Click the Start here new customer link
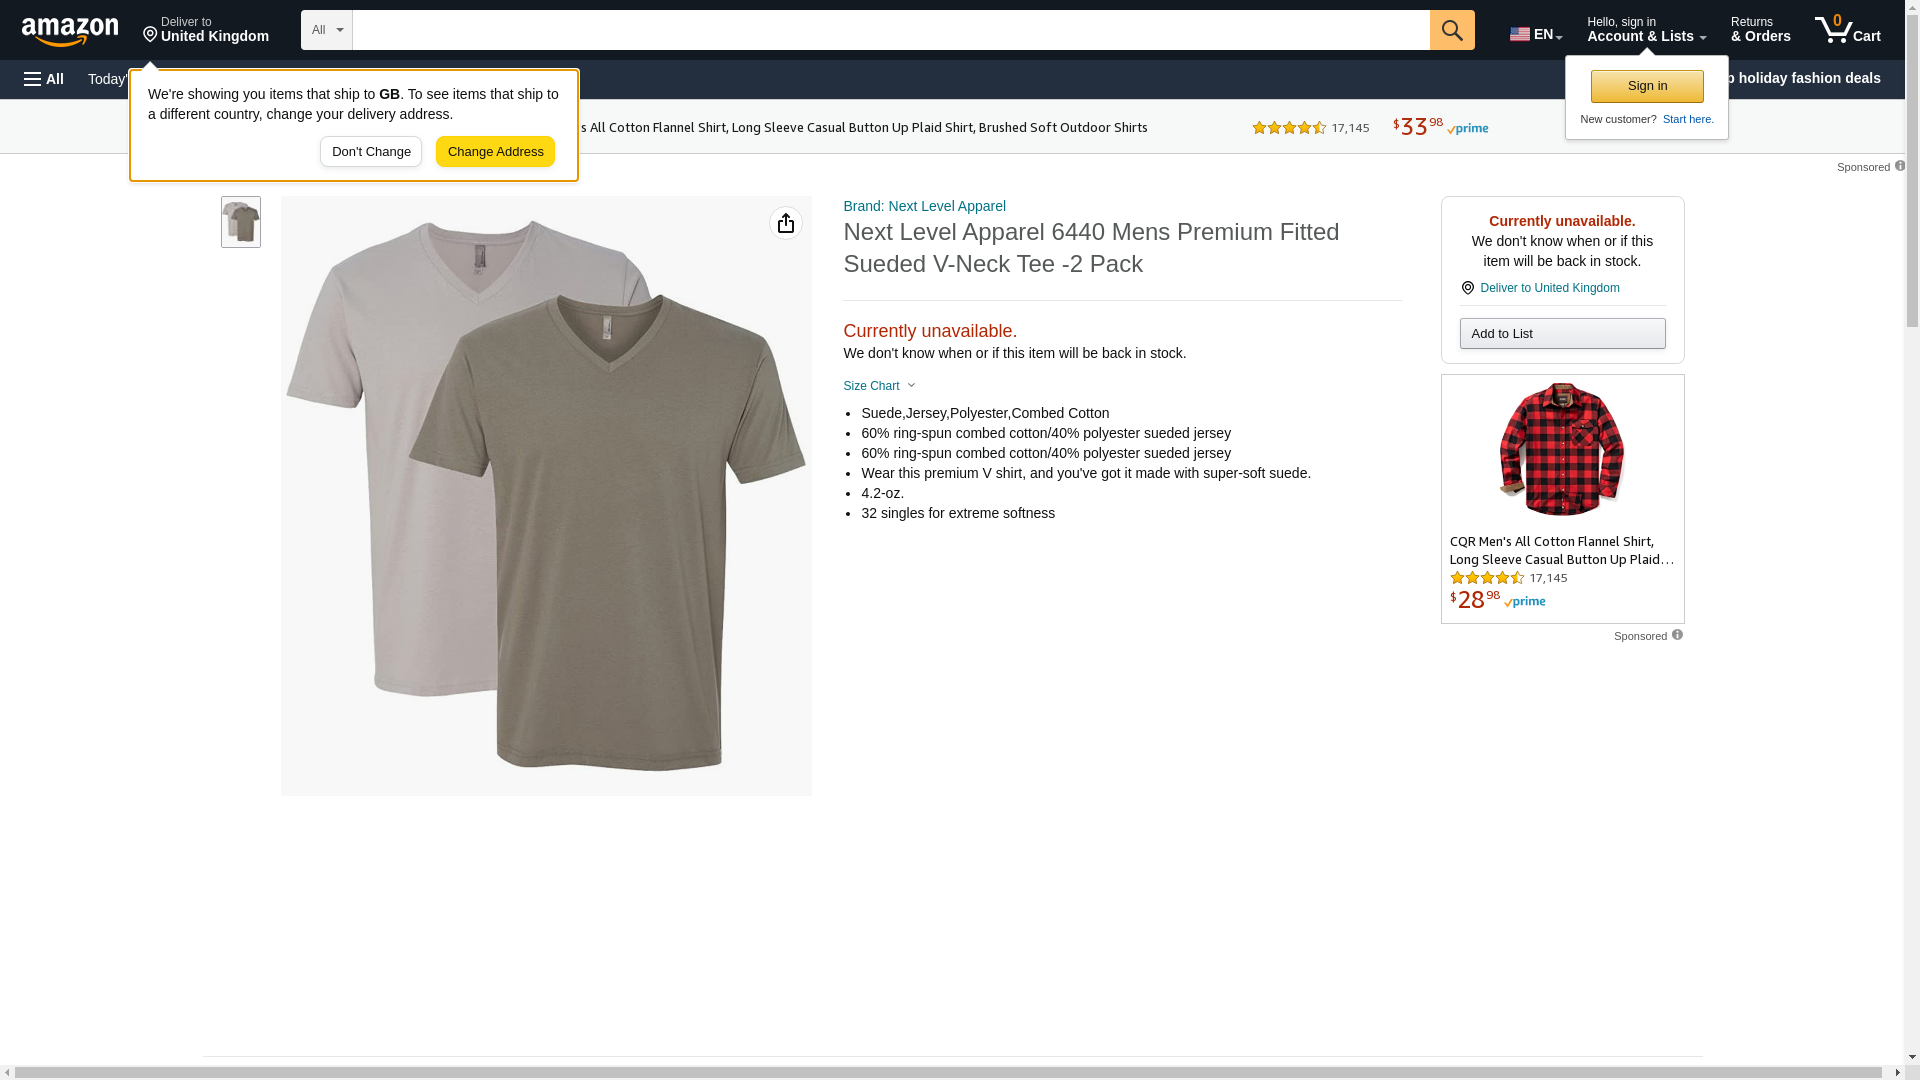This screenshot has width=1920, height=1080. 1688,119
